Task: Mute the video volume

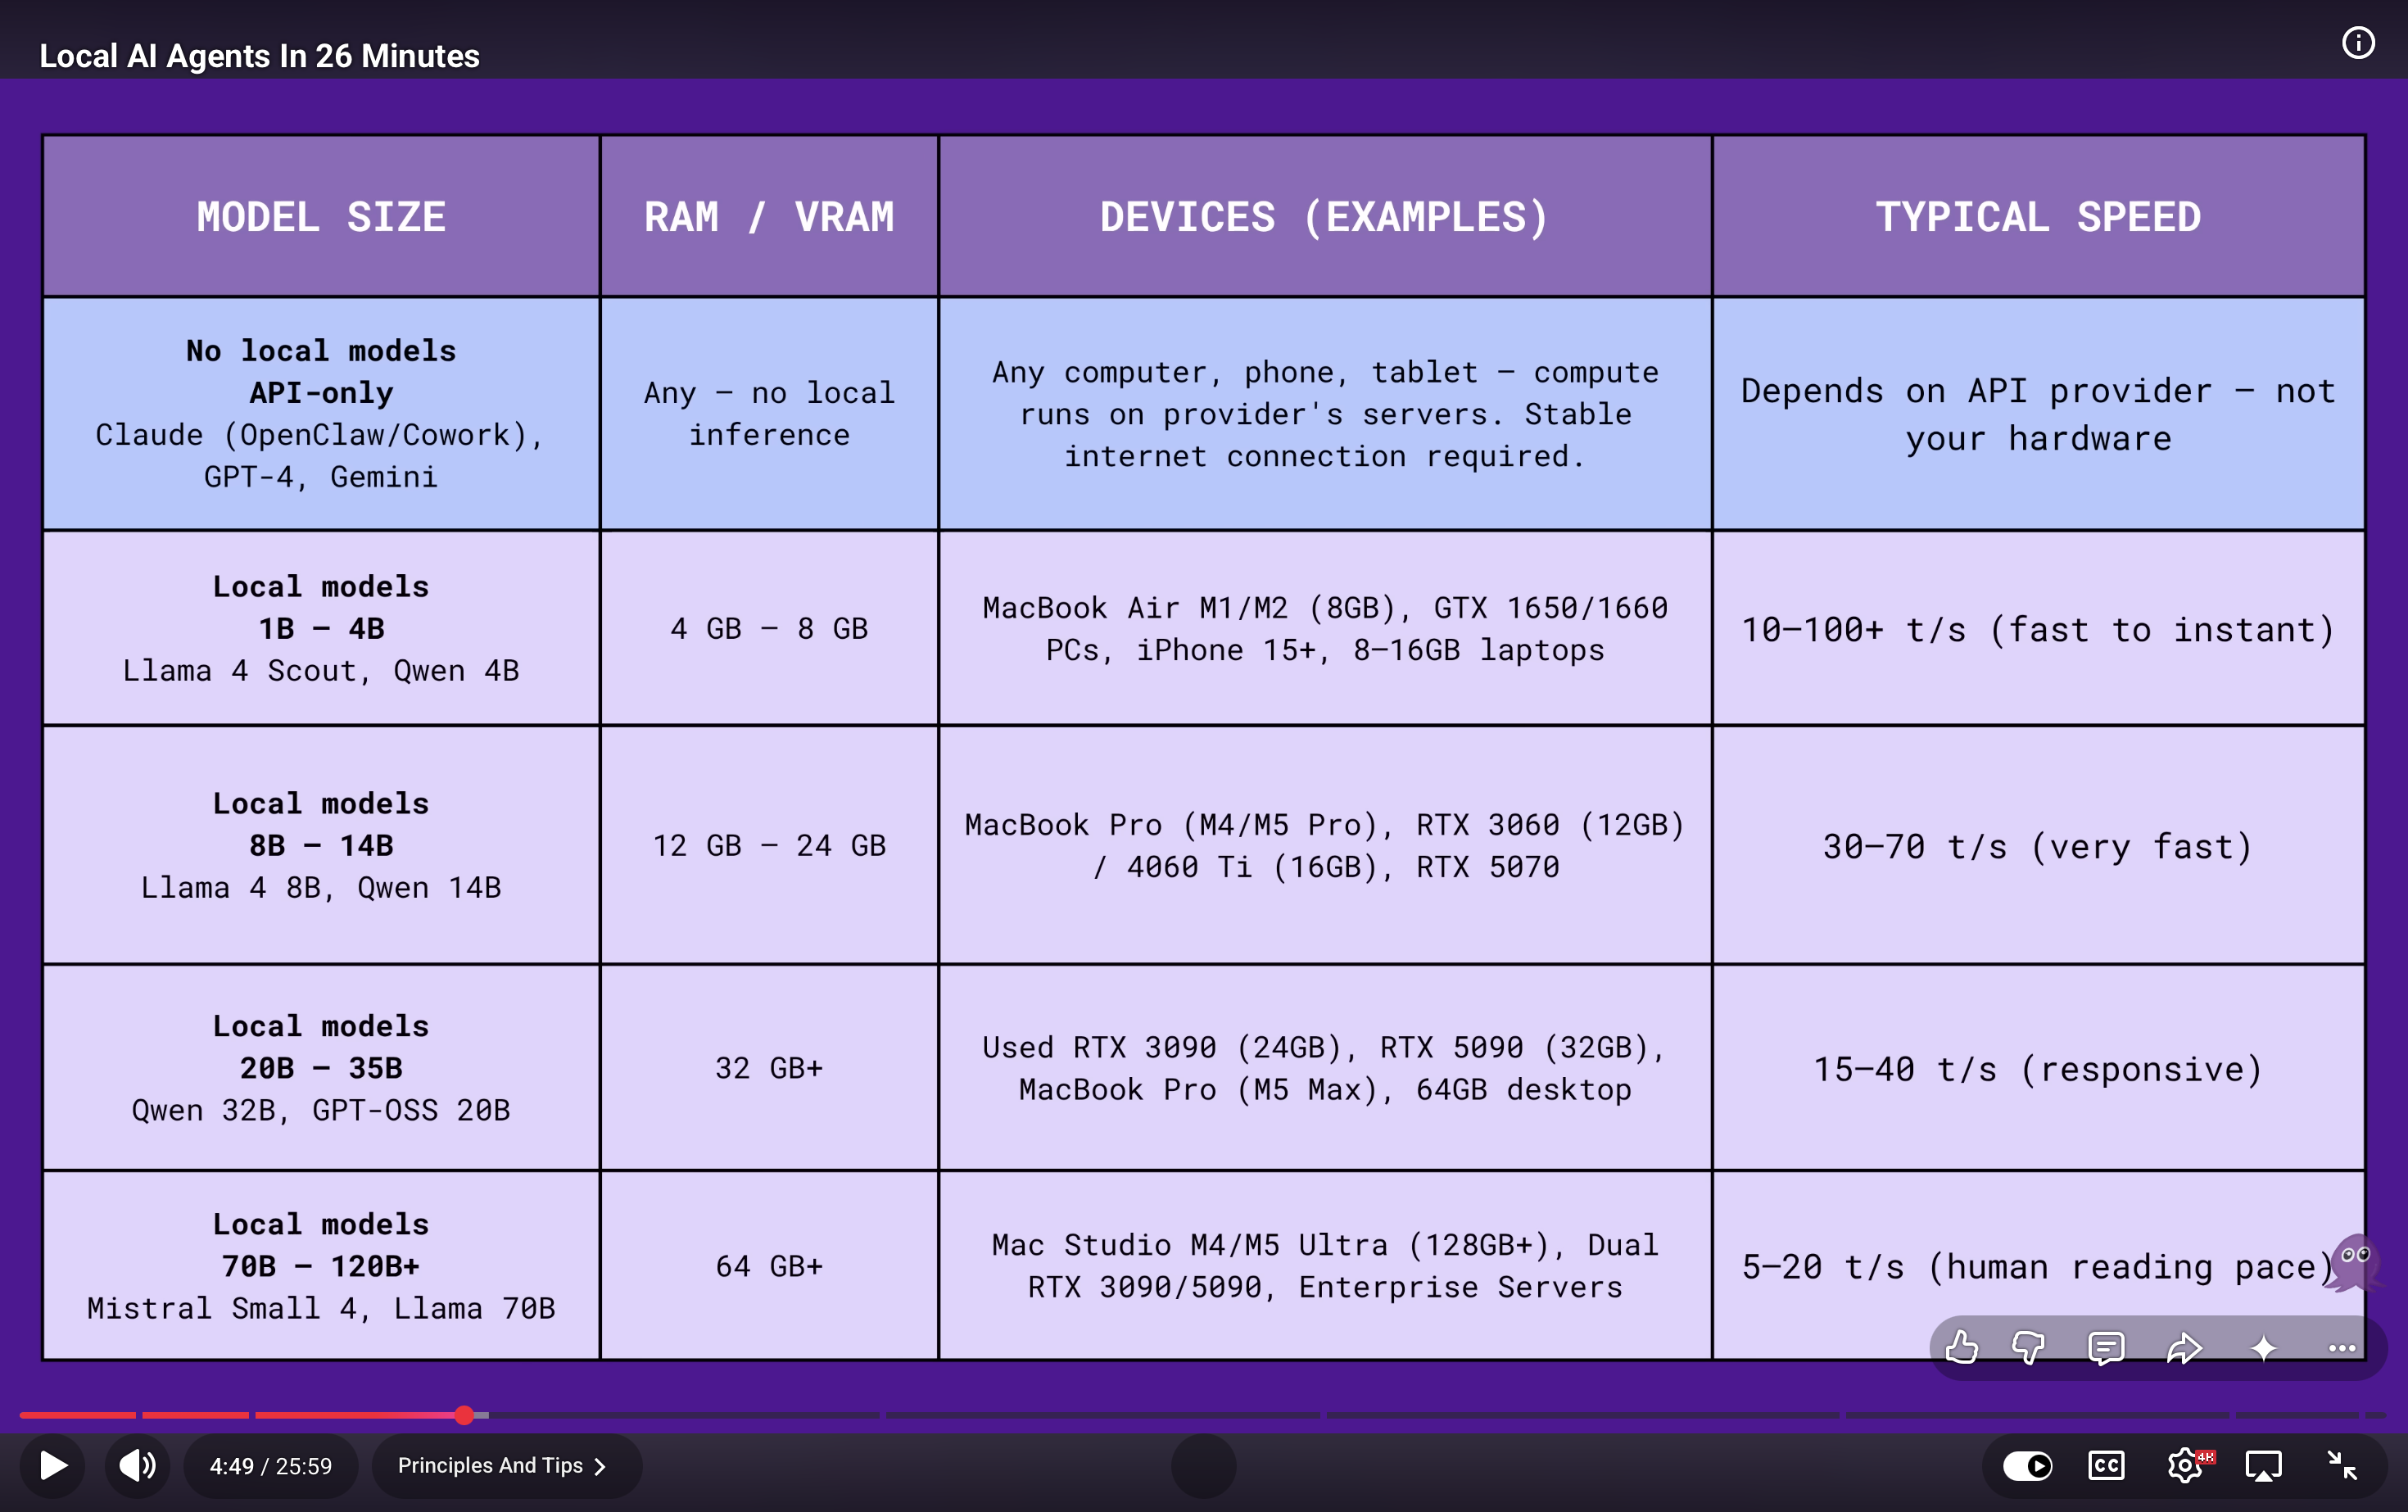Action: [138, 1466]
